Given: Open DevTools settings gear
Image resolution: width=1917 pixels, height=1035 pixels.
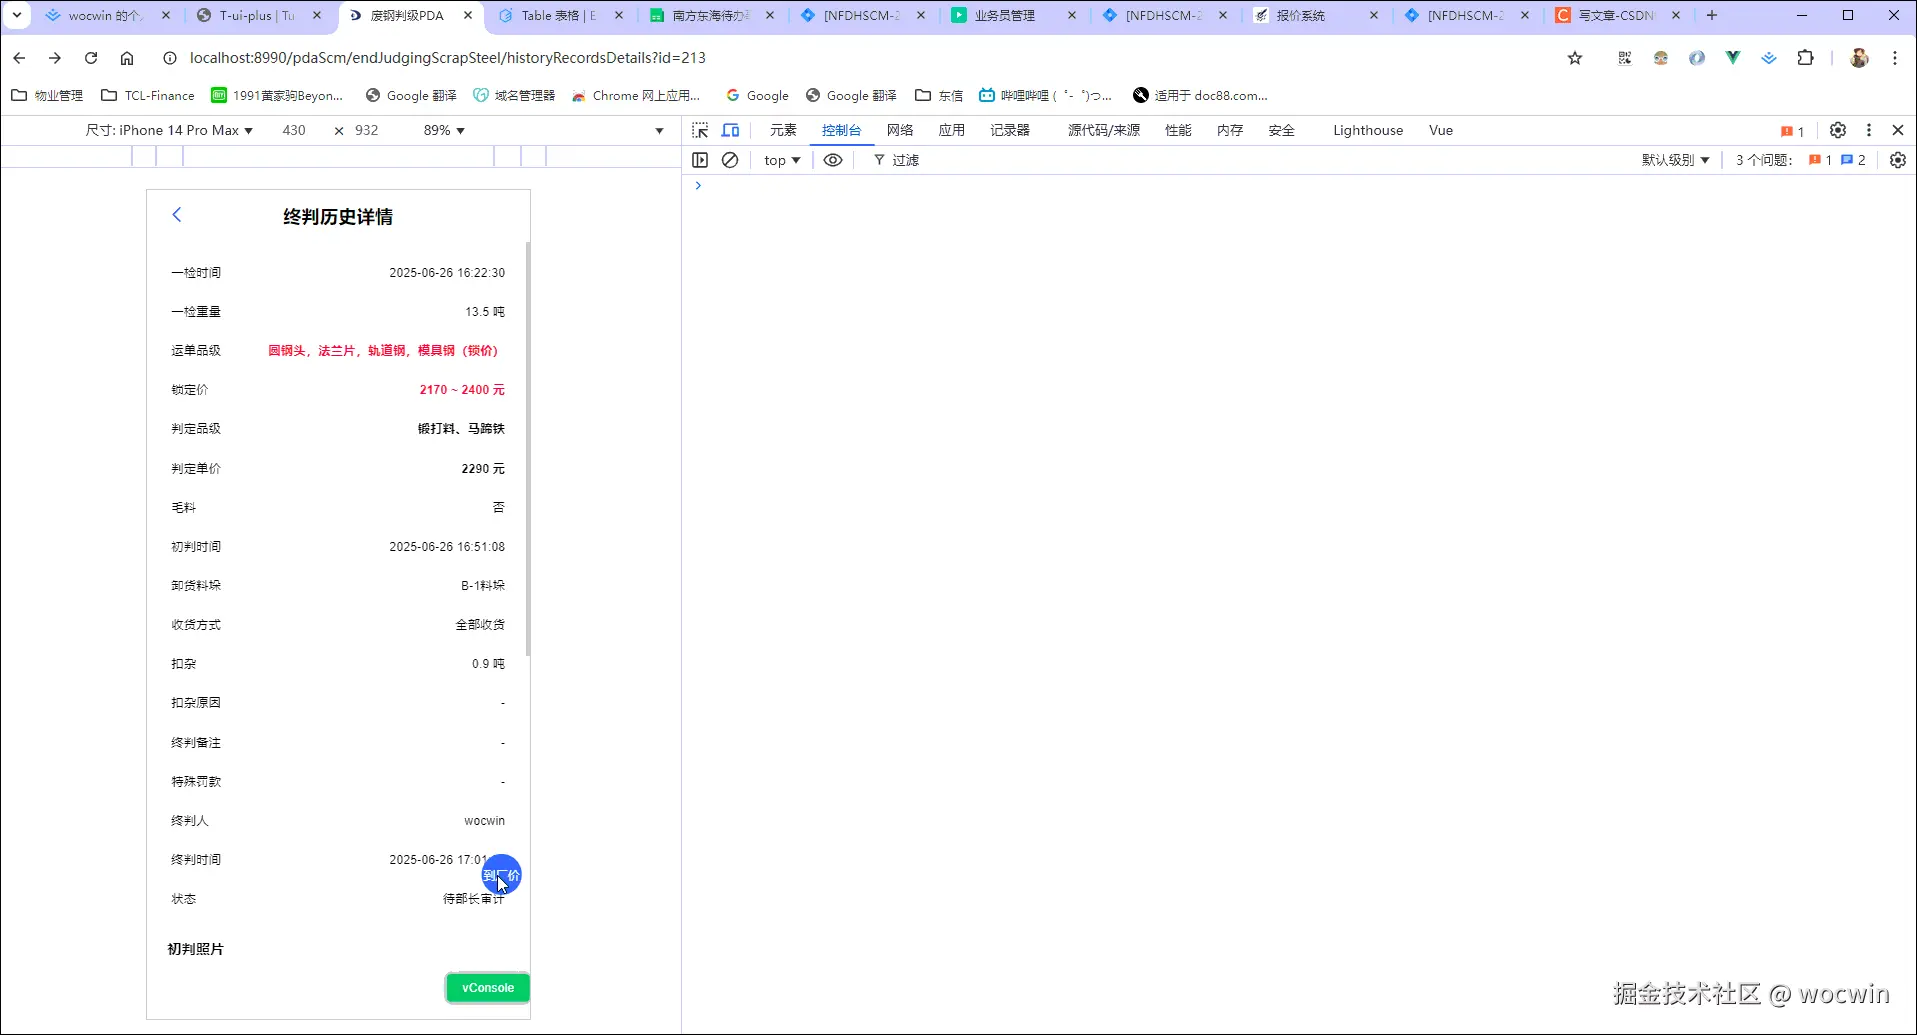Looking at the screenshot, I should pos(1837,130).
